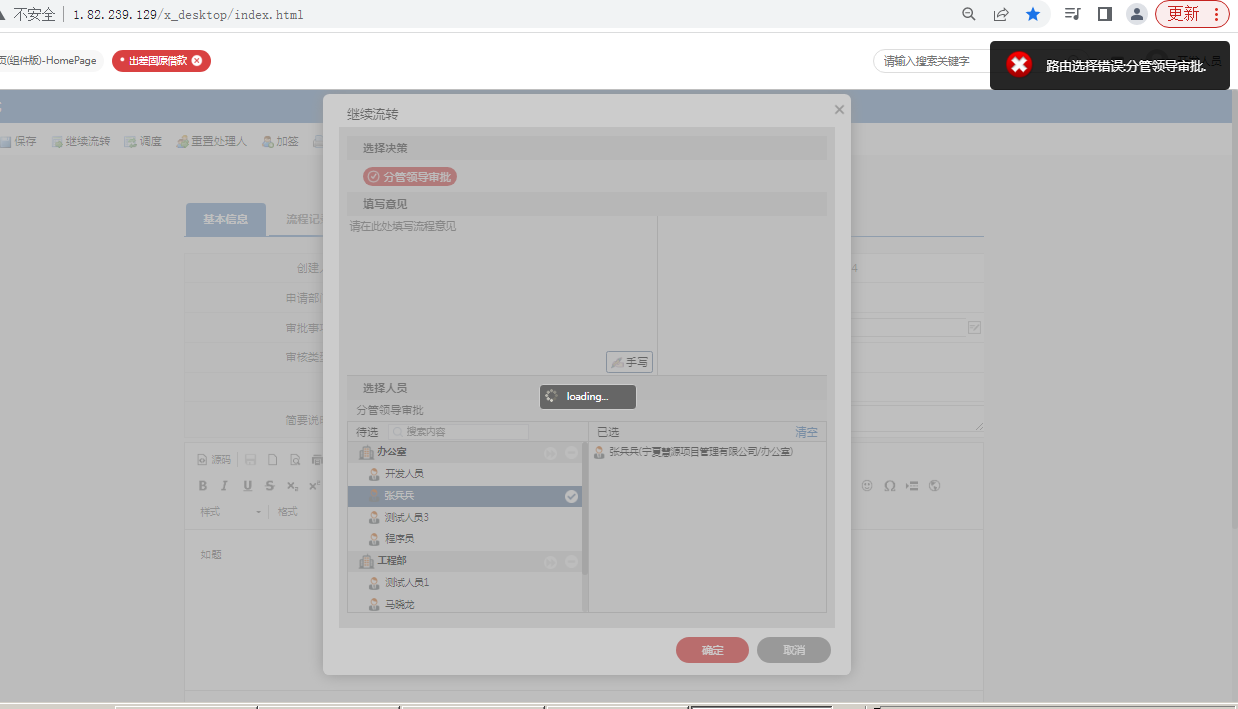Image resolution: width=1238 pixels, height=709 pixels.
Task: Click 加签 in the toolbar
Action: (x=280, y=141)
